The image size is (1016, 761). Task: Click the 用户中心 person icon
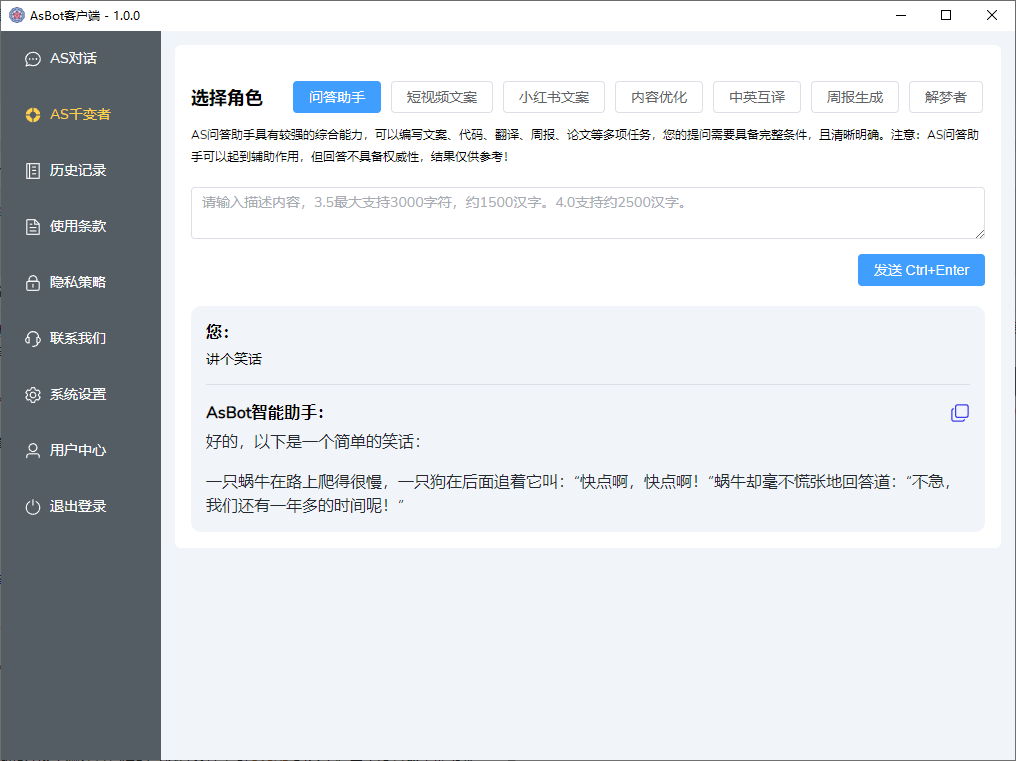(32, 451)
